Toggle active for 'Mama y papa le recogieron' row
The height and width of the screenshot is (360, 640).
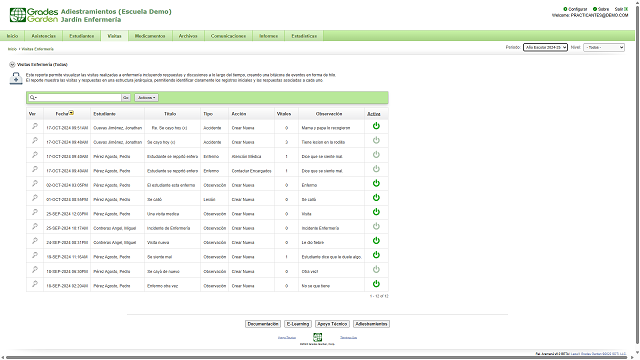[376, 126]
